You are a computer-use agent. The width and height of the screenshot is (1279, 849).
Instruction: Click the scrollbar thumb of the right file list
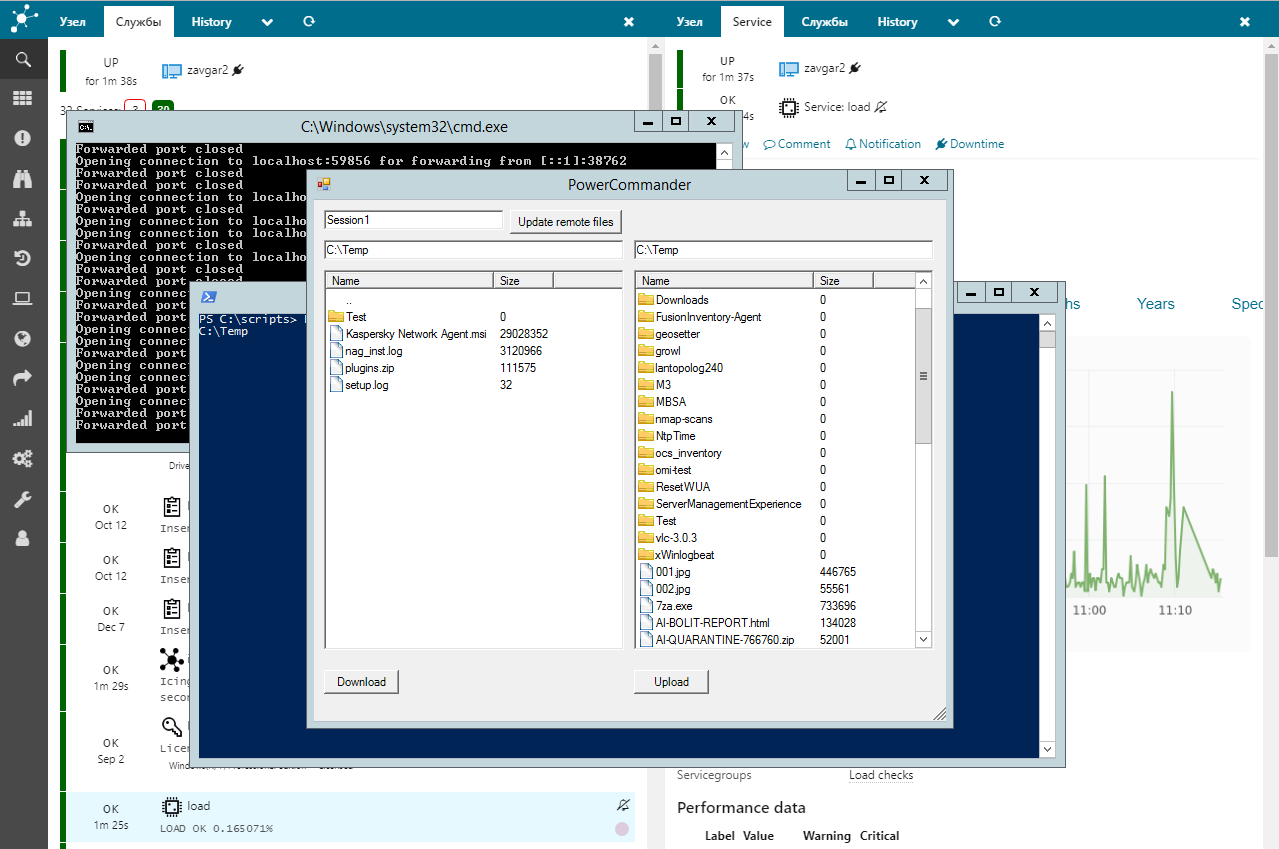click(923, 375)
